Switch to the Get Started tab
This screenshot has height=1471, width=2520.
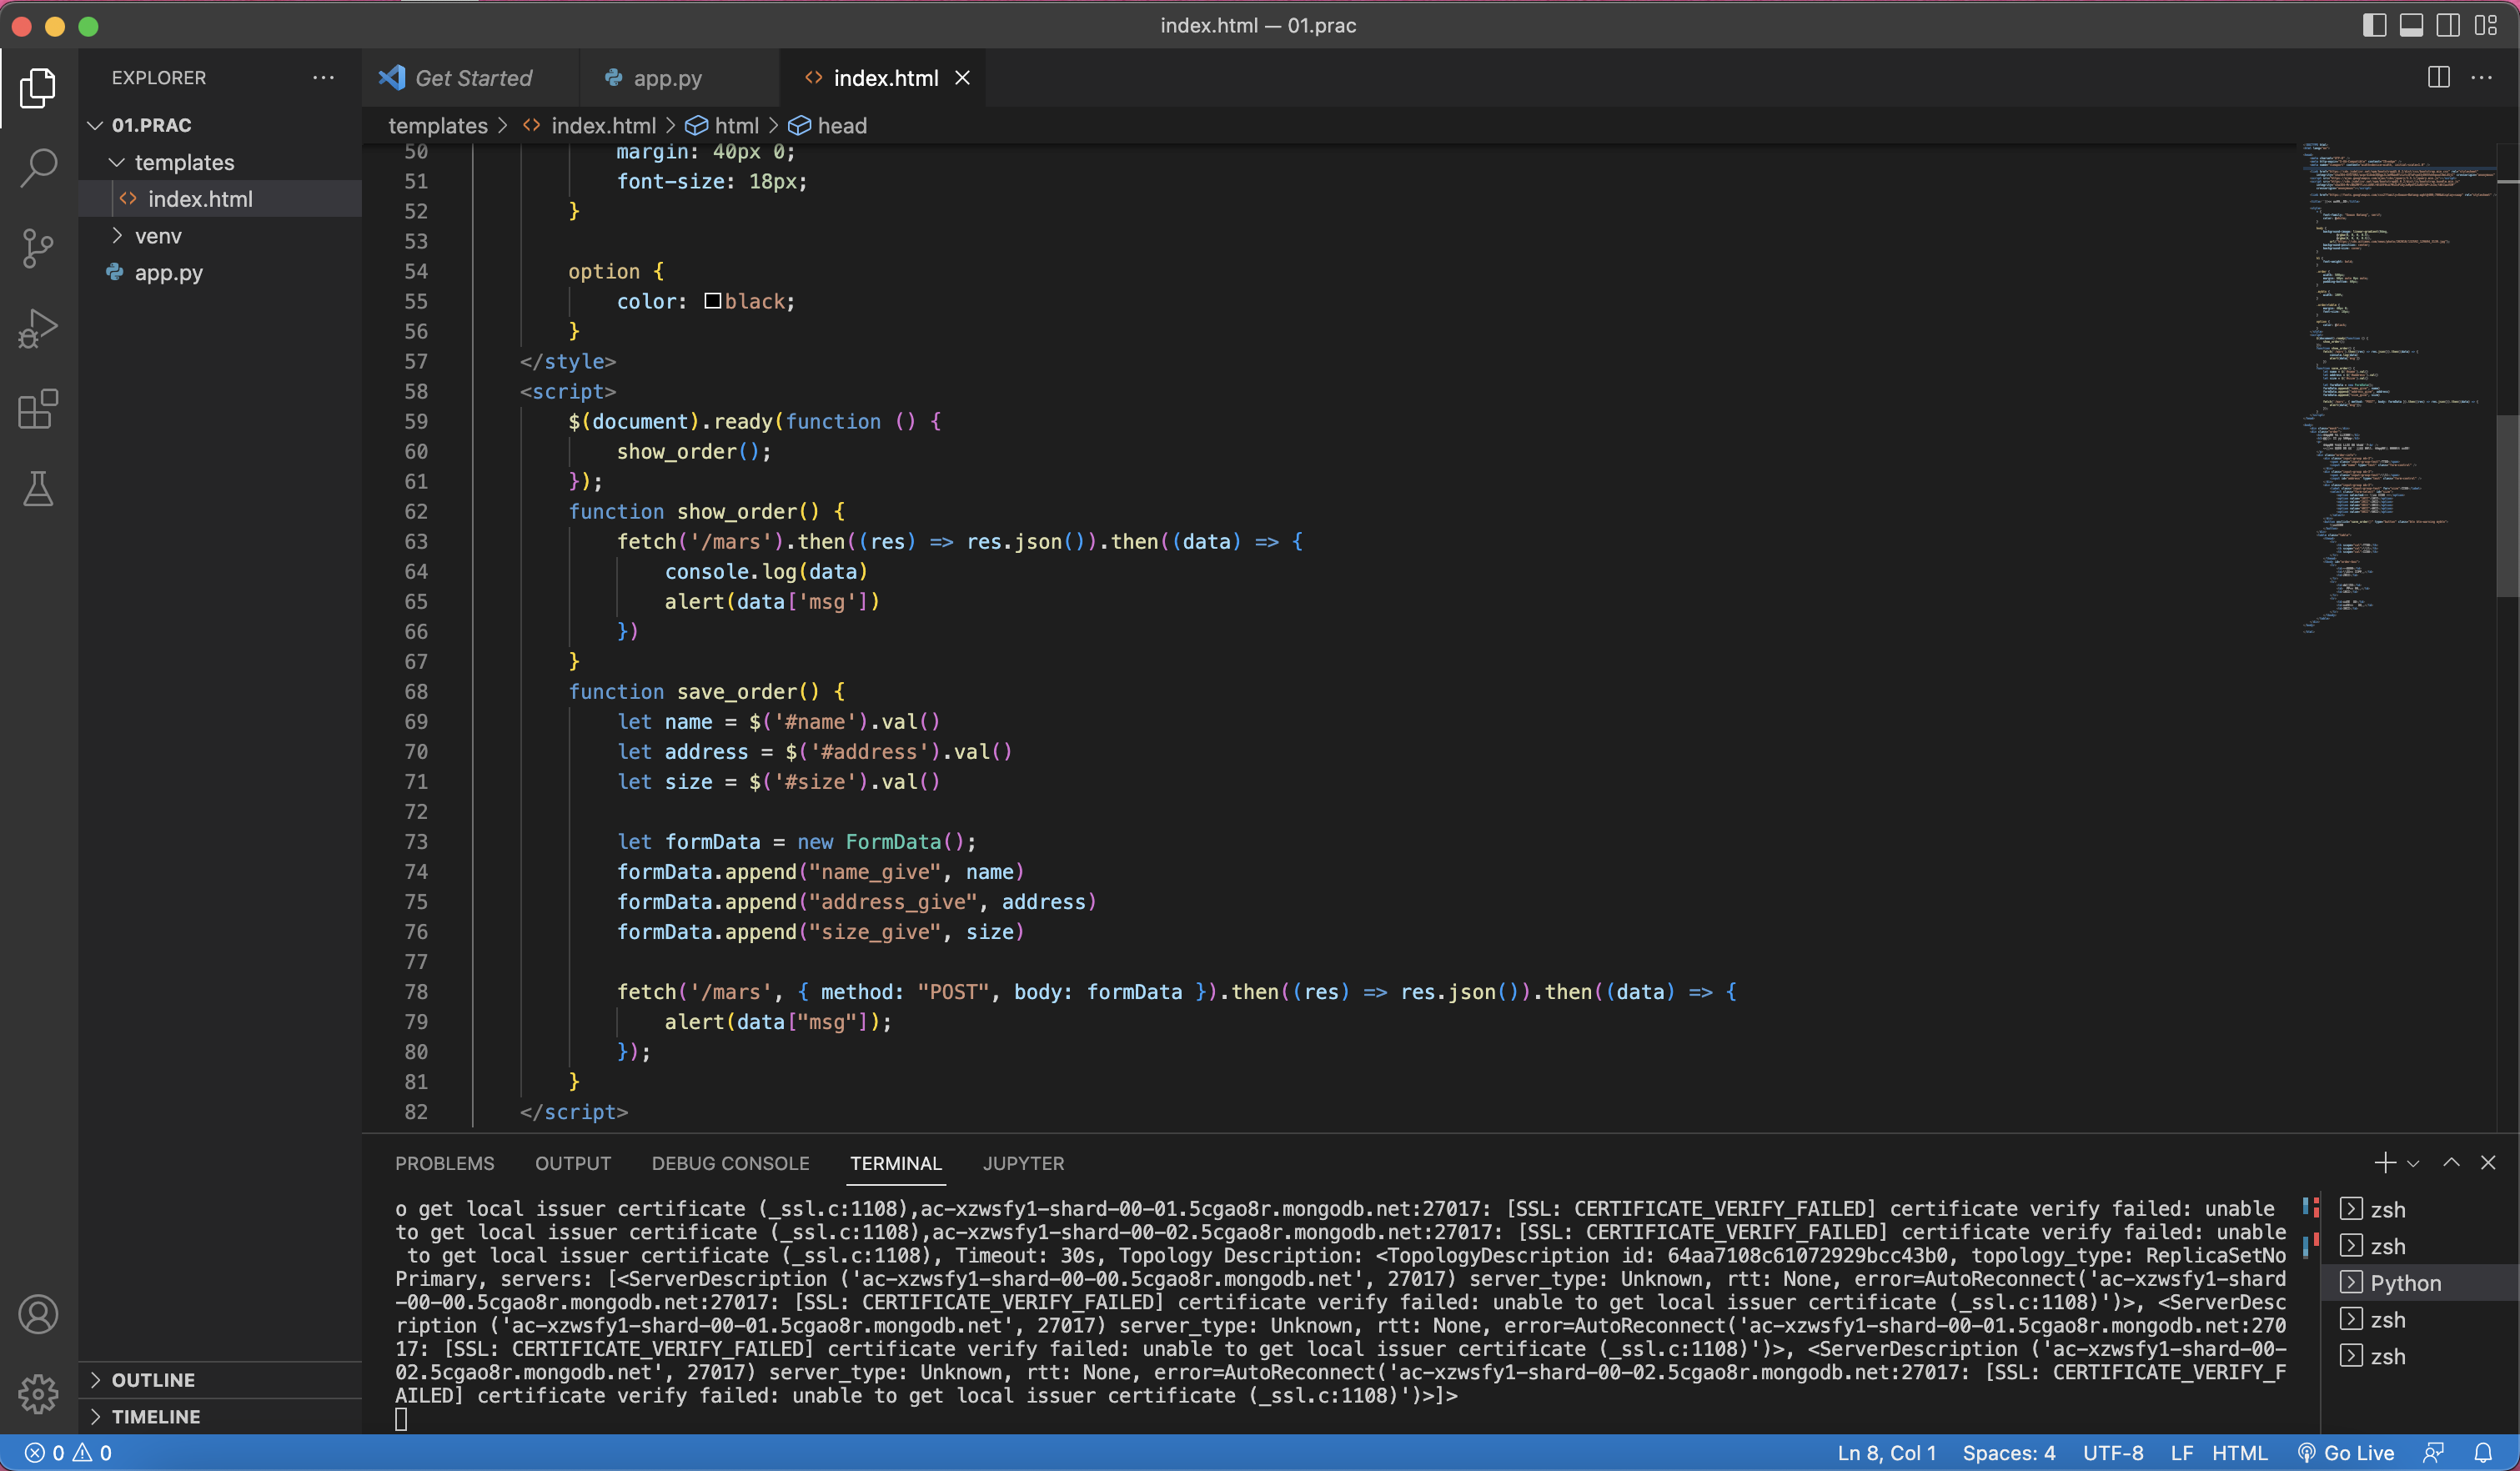tap(471, 78)
